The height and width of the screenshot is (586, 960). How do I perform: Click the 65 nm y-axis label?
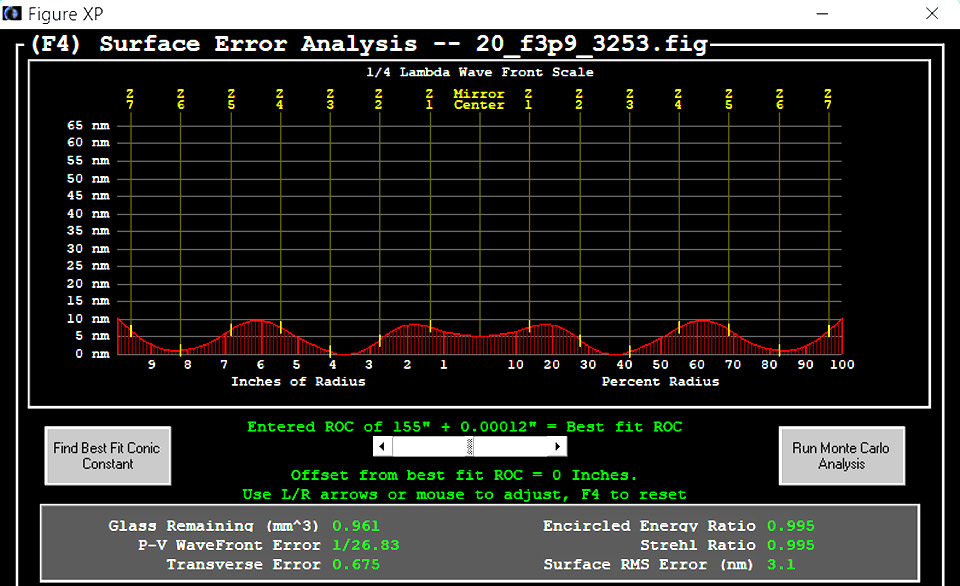pyautogui.click(x=89, y=126)
